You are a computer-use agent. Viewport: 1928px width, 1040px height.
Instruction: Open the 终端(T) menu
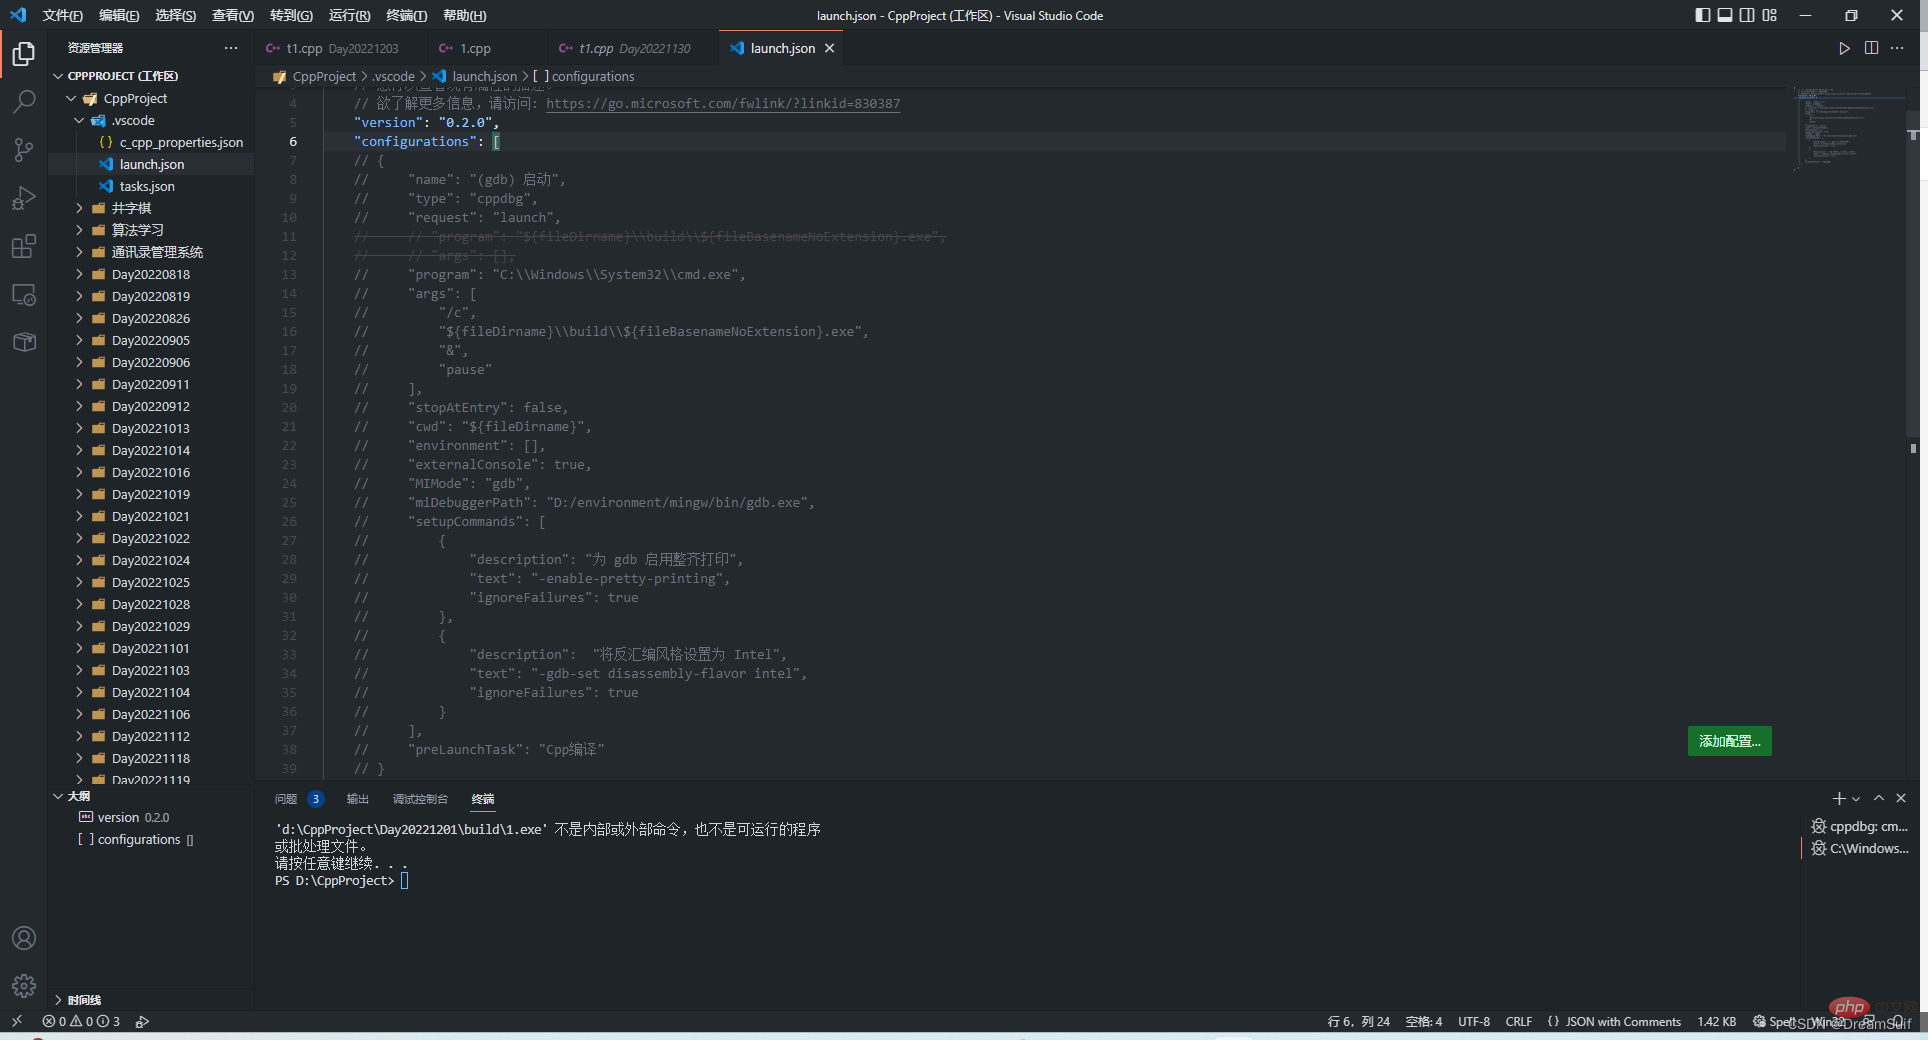406,15
